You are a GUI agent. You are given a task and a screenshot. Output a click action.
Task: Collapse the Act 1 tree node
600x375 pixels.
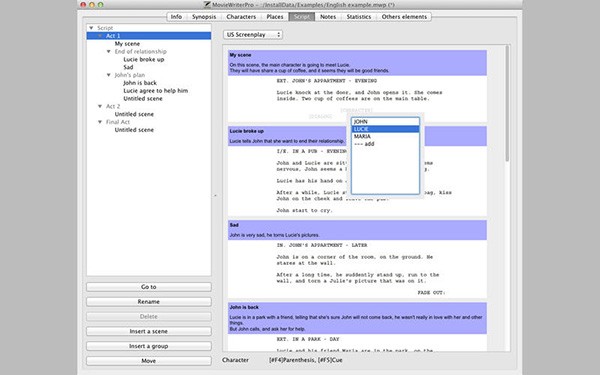coord(100,36)
